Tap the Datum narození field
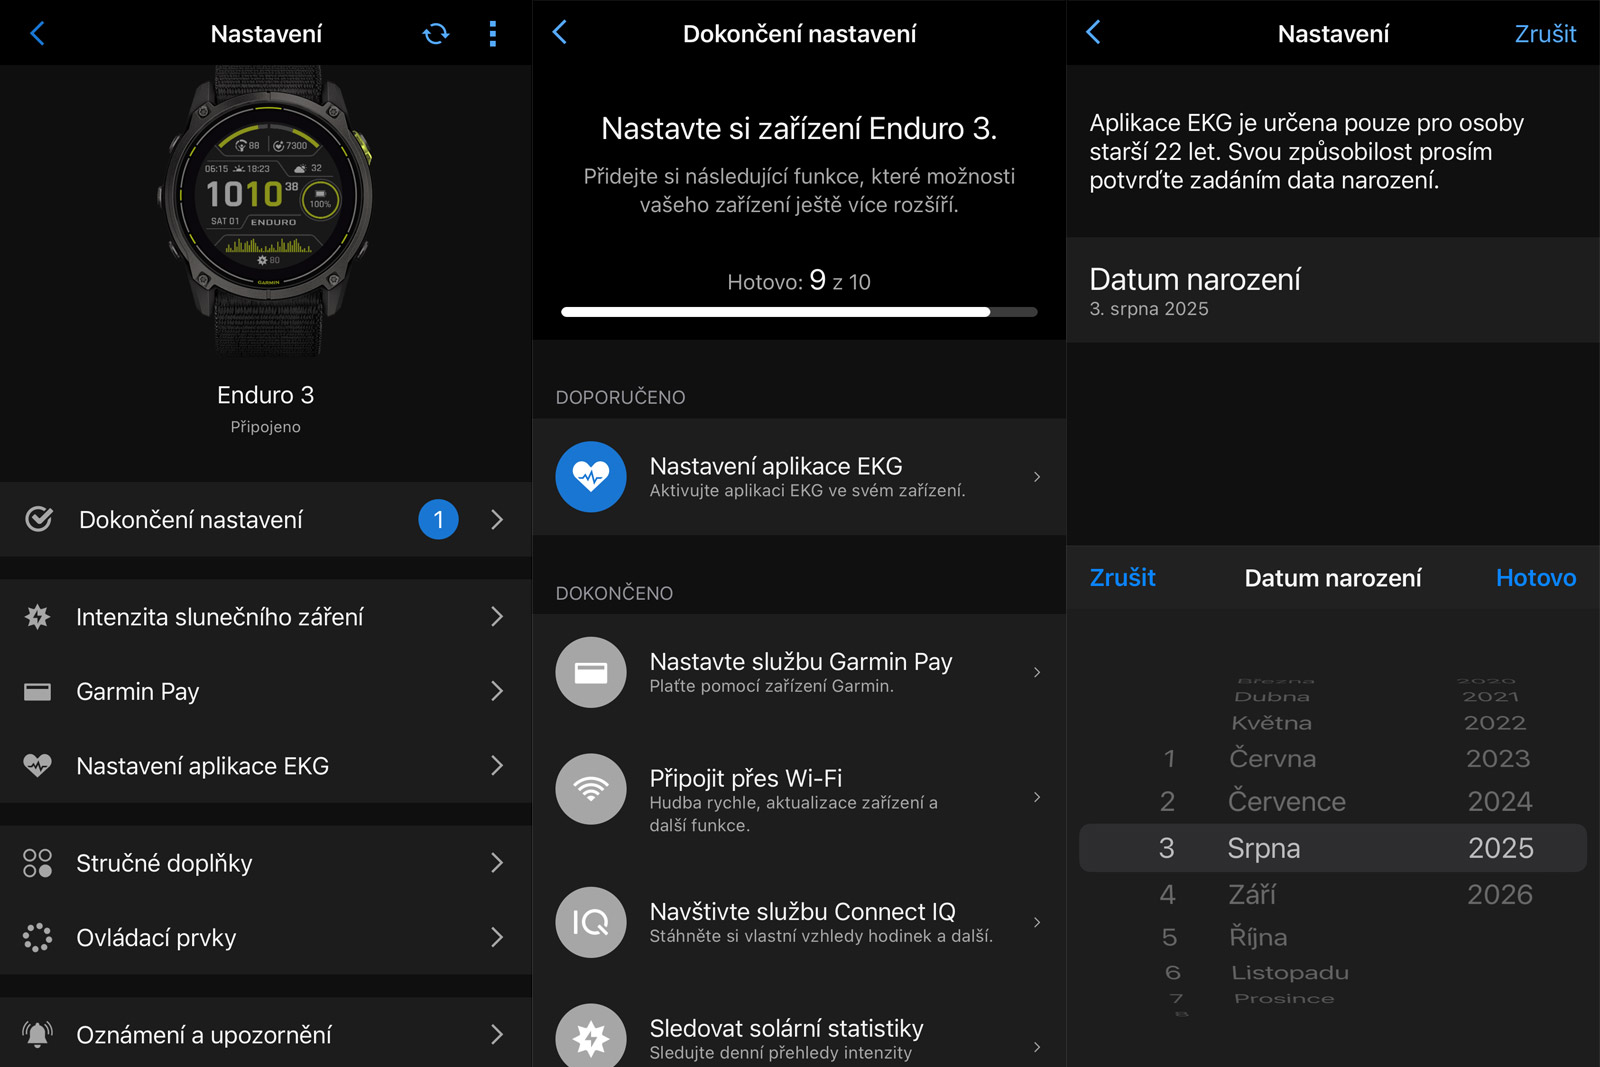 pyautogui.click(x=1332, y=291)
